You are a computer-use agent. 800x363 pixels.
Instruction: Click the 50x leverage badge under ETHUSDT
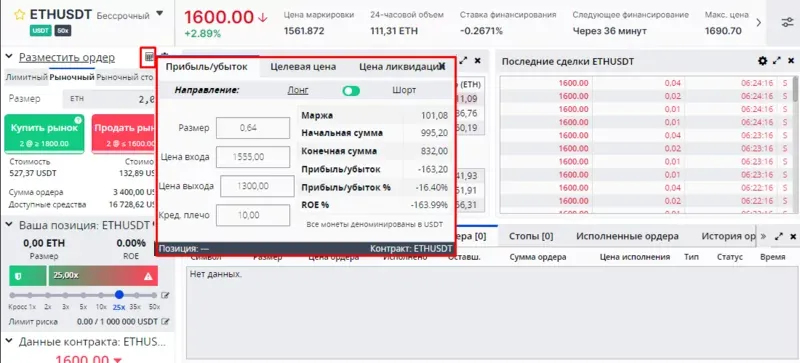tap(63, 31)
